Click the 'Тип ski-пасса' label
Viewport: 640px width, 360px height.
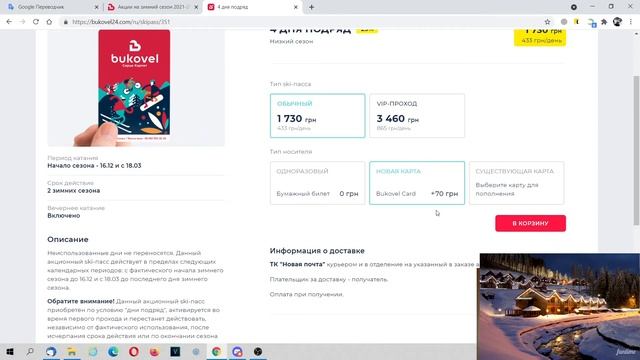290,84
